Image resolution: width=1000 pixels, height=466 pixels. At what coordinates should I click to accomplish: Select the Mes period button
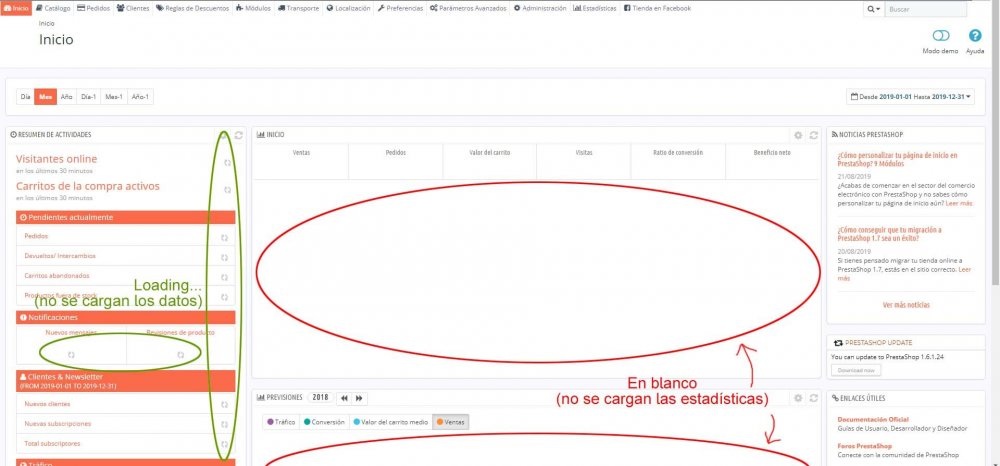point(45,97)
